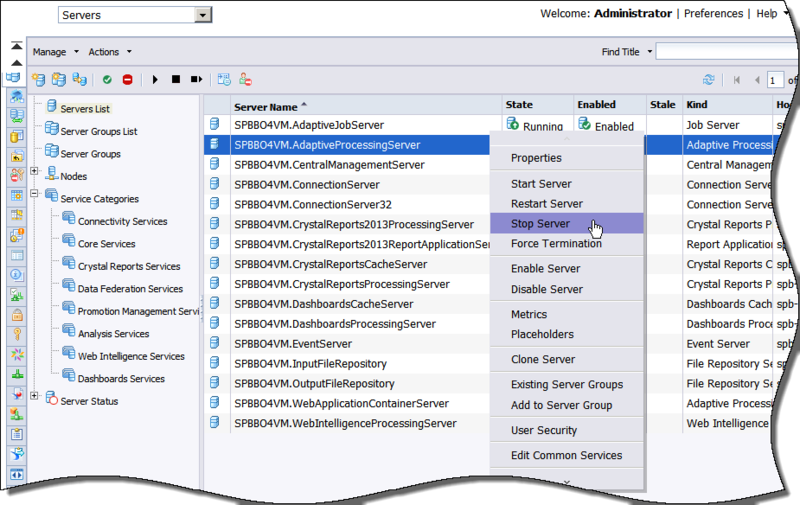This screenshot has height=505, width=800.
Task: Choose User Security in the context menu
Action: click(566, 430)
